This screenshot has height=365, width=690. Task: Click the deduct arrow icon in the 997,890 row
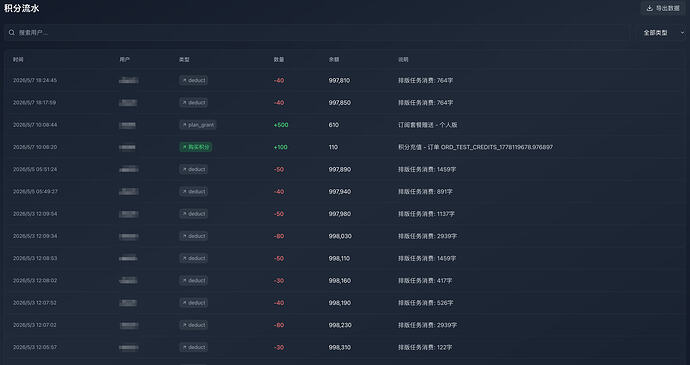[x=184, y=170]
